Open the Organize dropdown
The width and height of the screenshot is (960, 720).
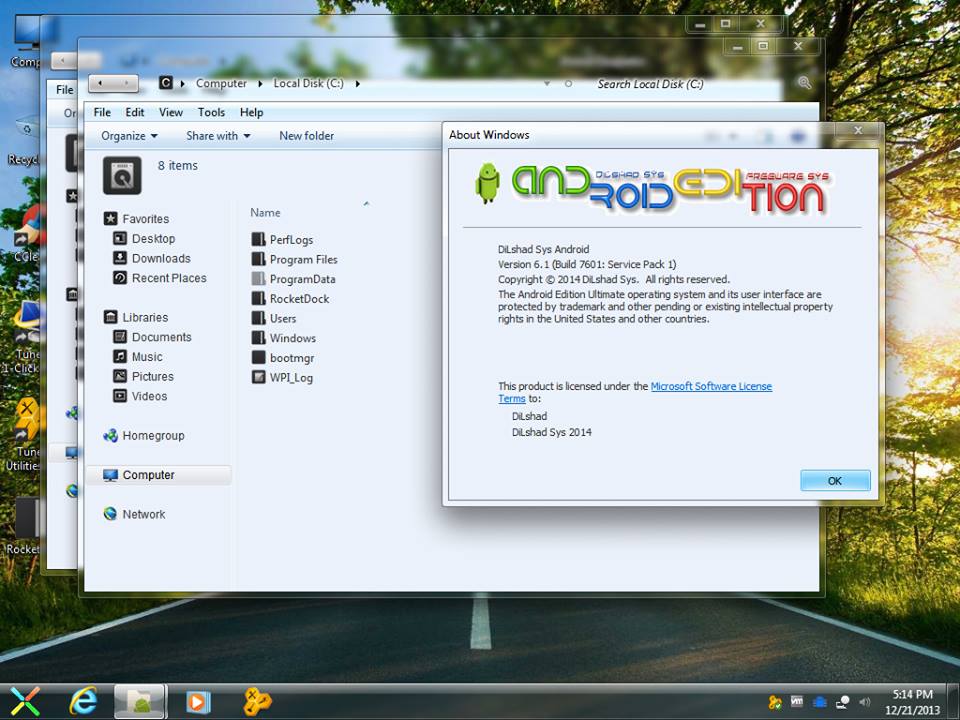tap(129, 136)
